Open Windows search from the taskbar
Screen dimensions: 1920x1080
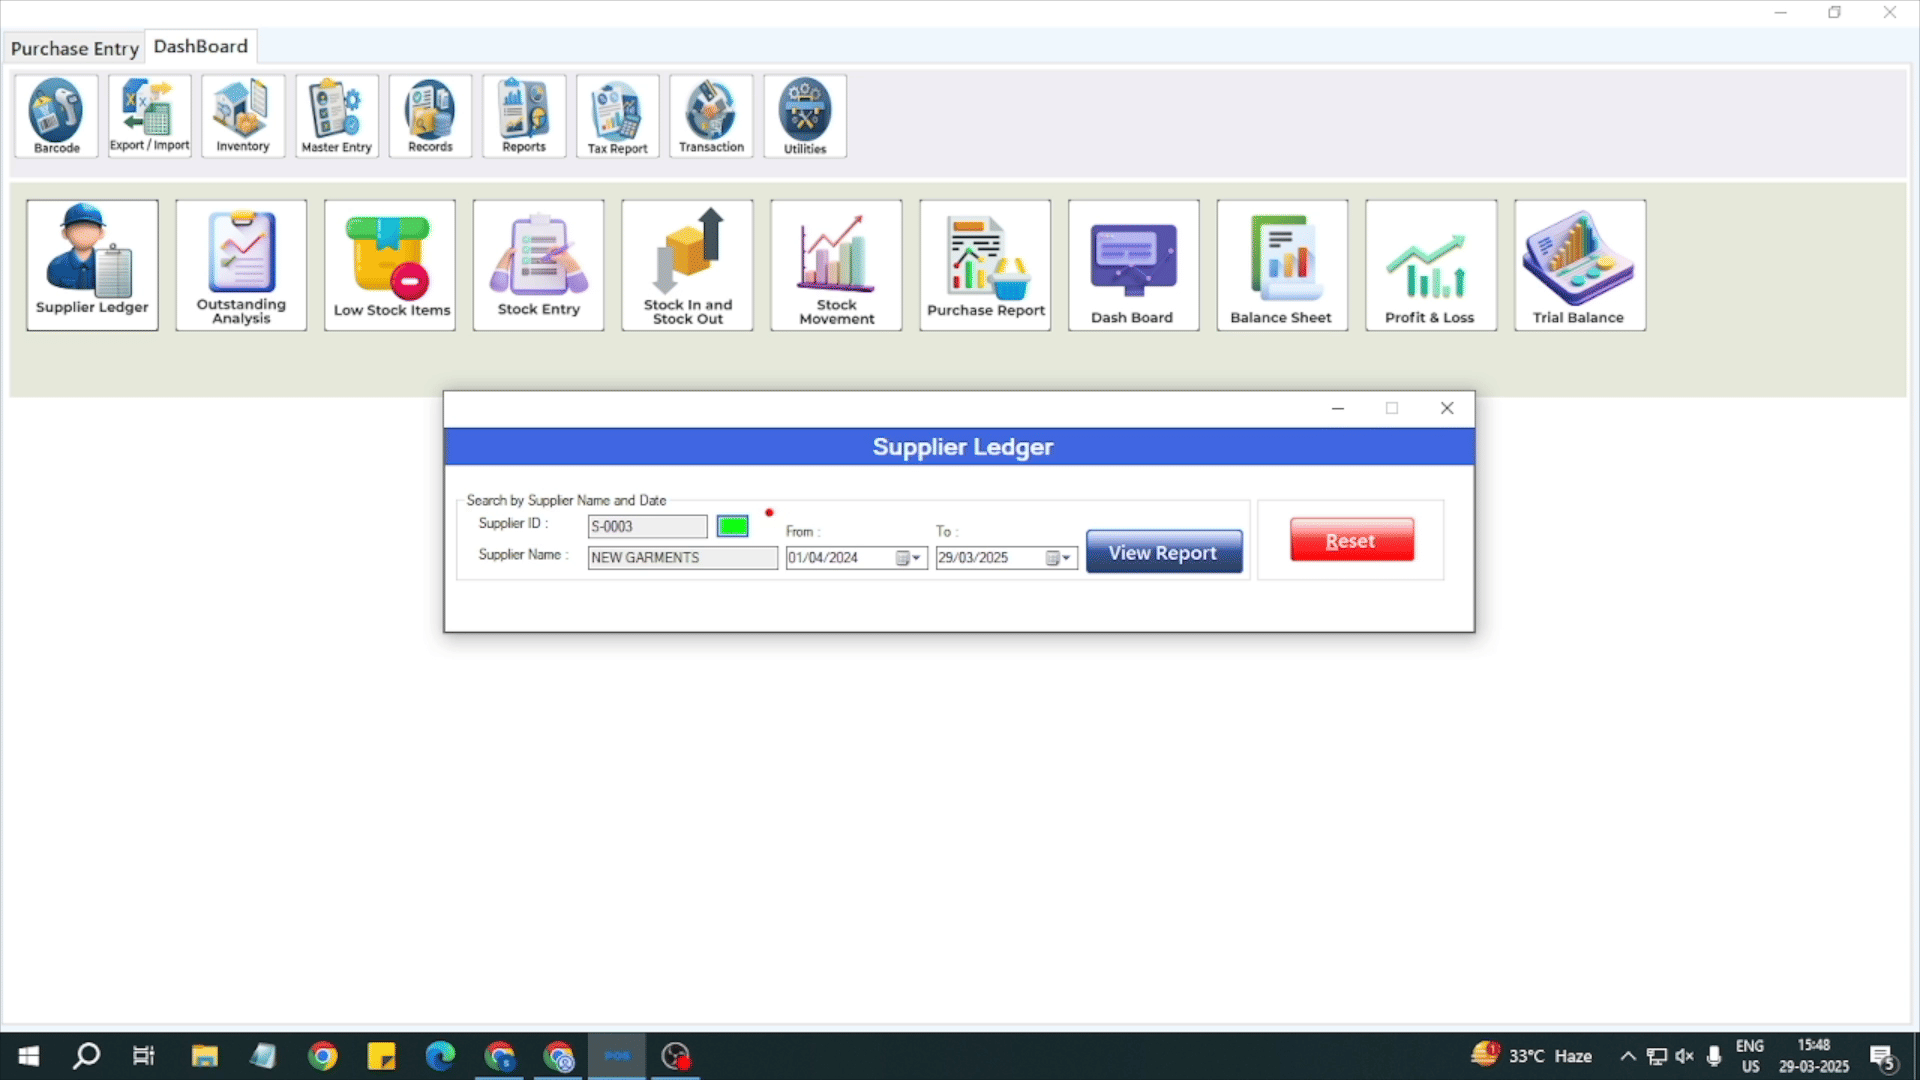[x=87, y=1056]
